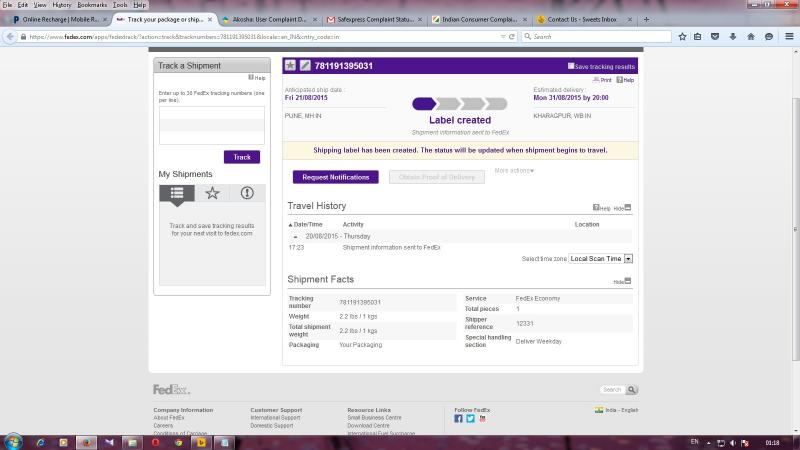Open About FedEx footer link
The image size is (800, 450).
point(169,418)
